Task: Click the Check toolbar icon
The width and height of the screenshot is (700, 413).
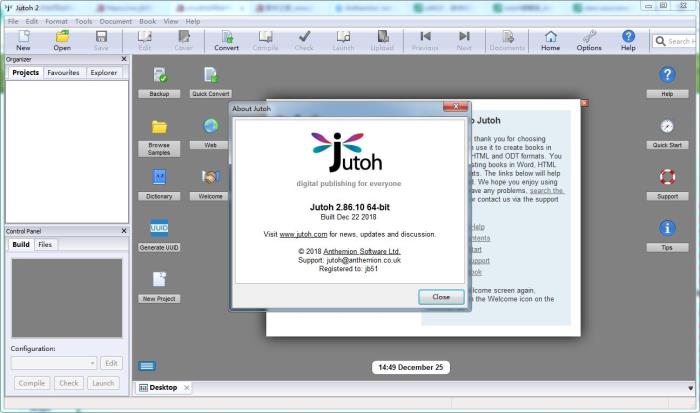Action: pos(304,41)
